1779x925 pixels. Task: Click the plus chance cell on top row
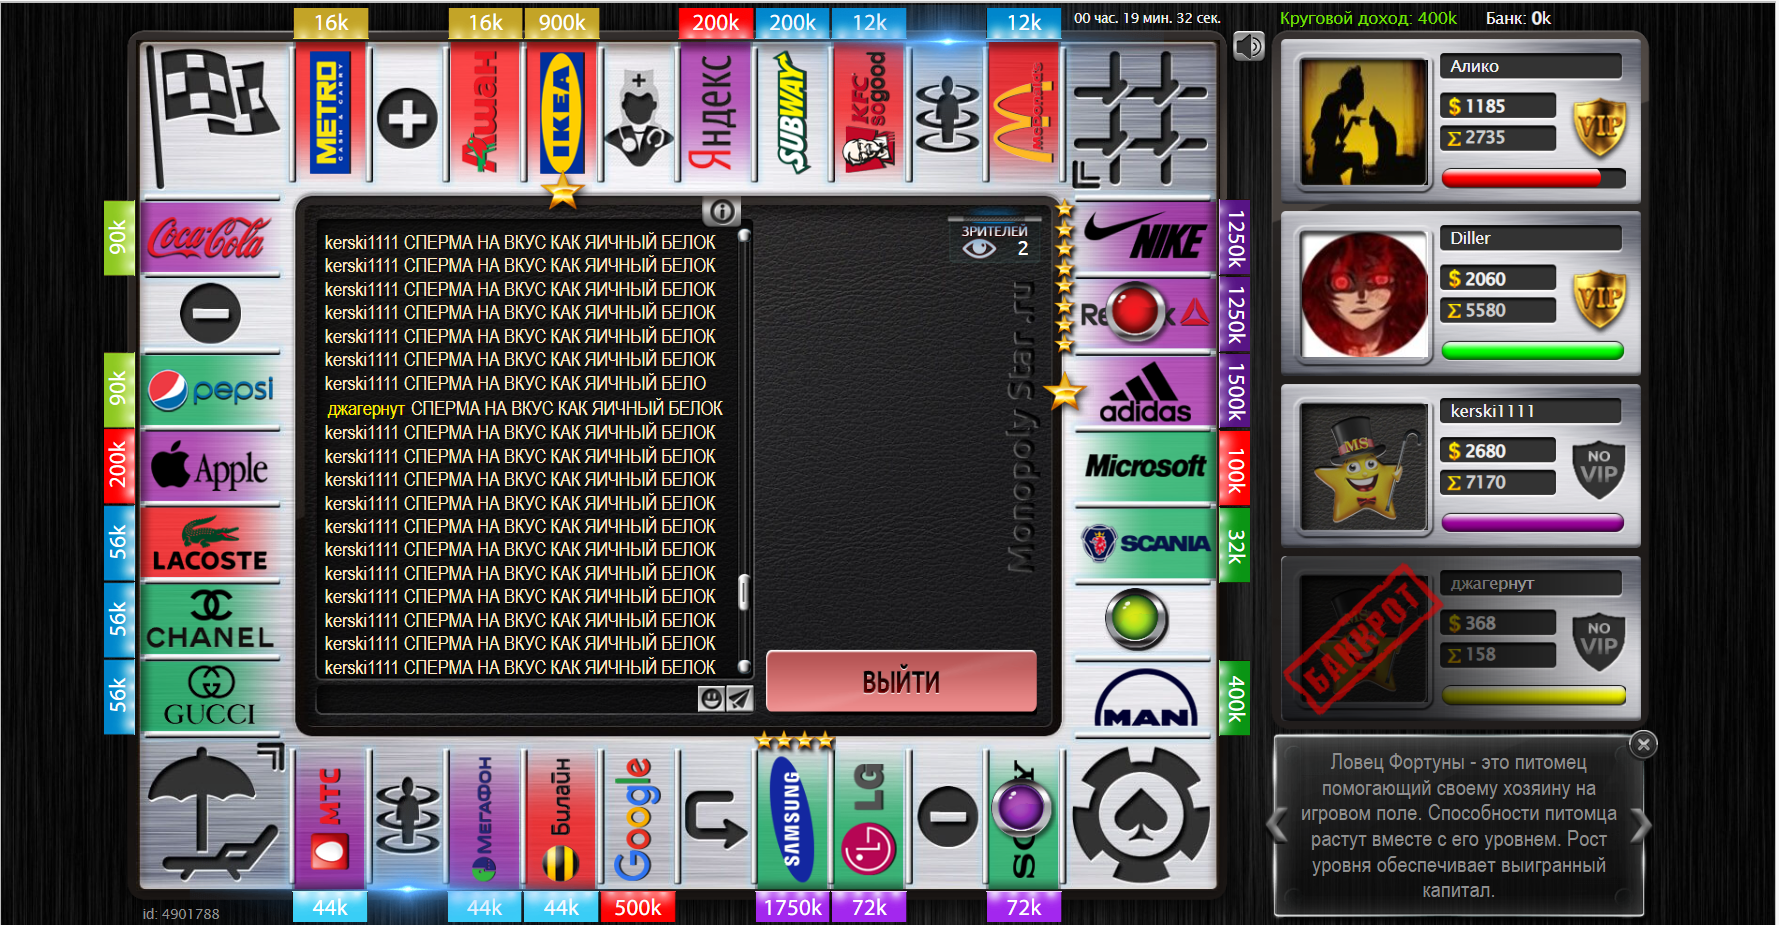point(407,118)
